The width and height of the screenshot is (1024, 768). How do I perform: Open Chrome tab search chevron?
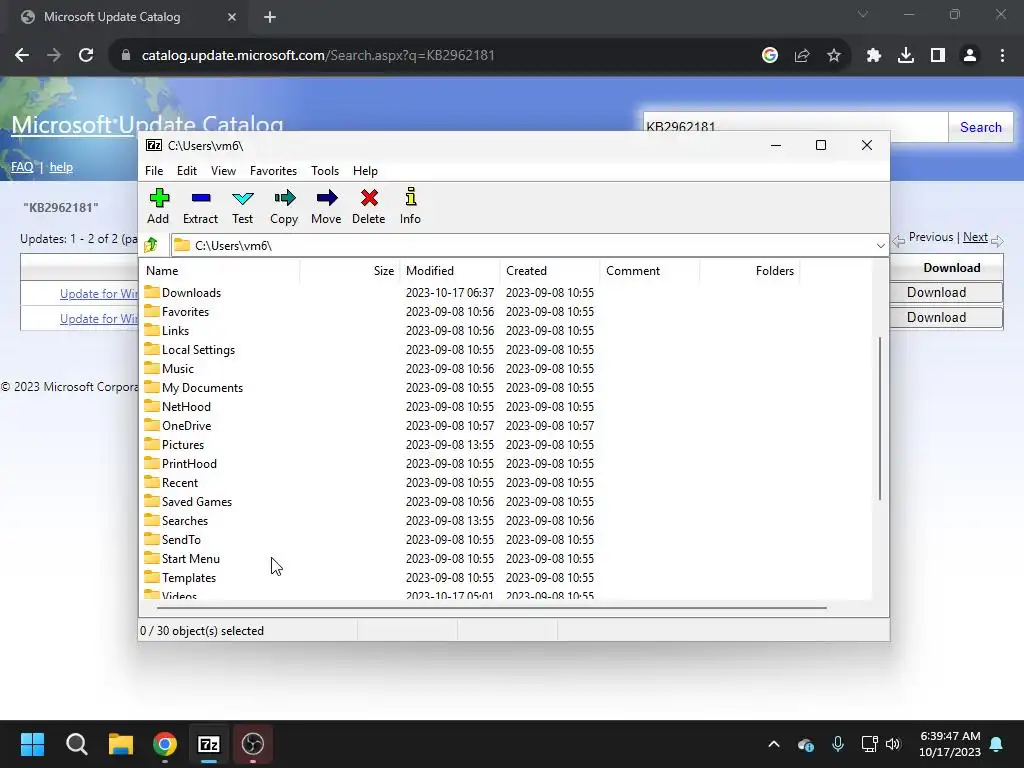pos(863,14)
